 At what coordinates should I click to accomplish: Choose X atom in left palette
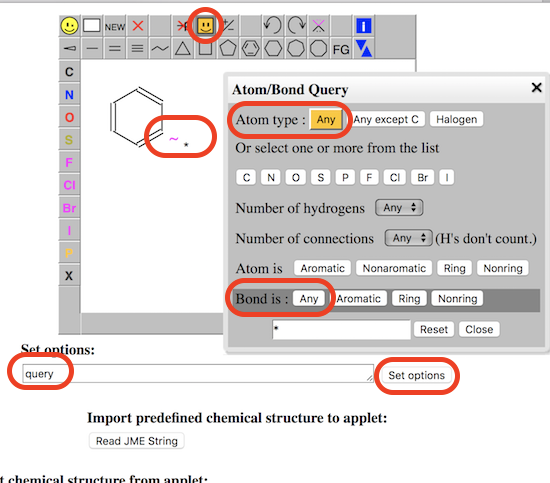pos(69,276)
